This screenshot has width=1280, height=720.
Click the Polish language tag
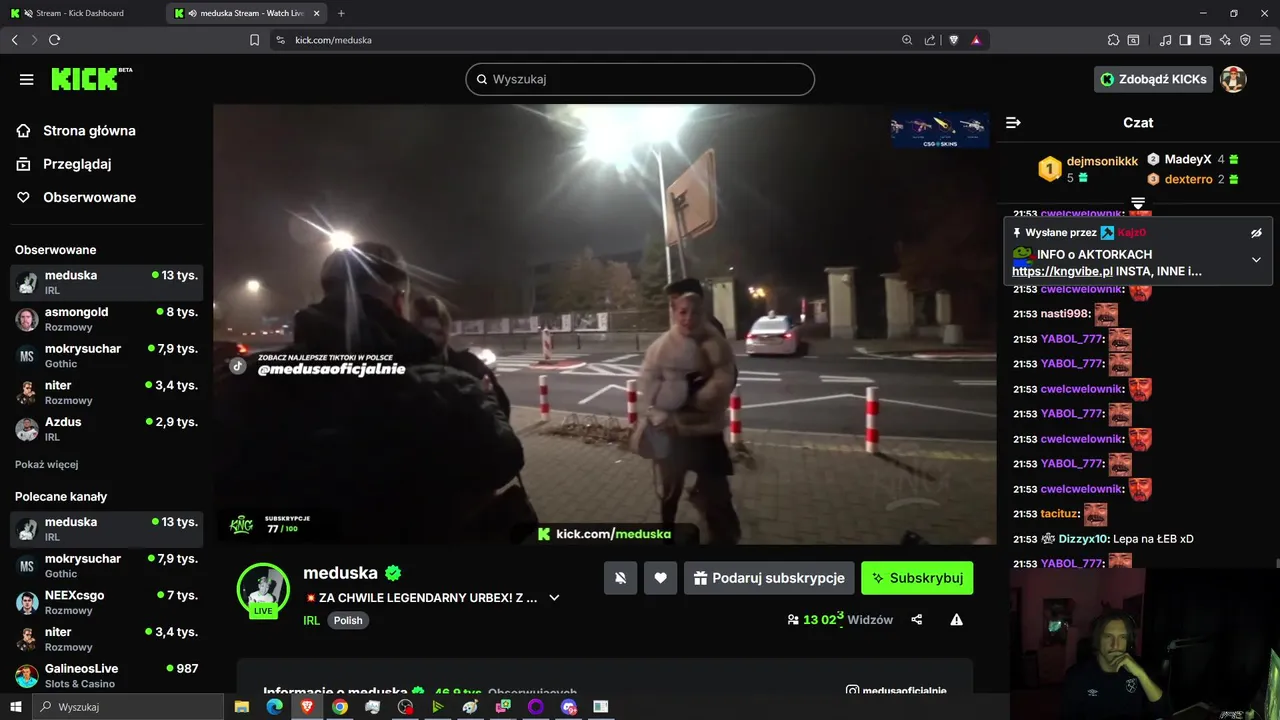click(x=348, y=620)
